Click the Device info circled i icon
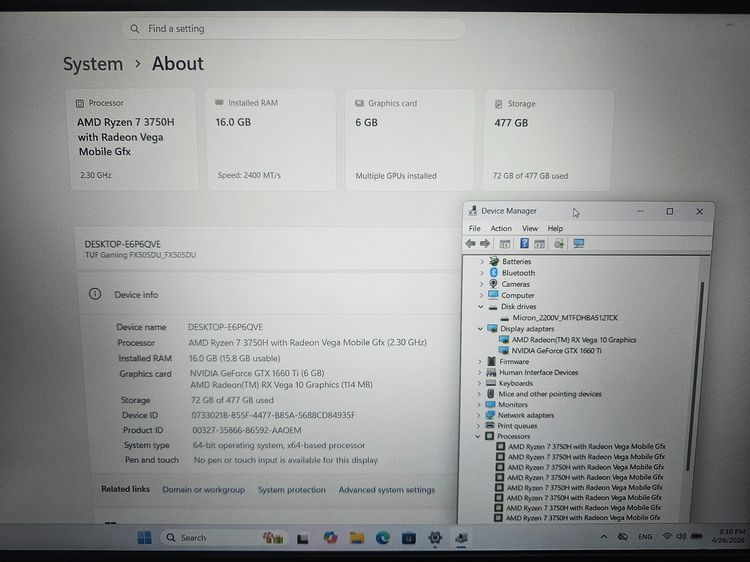 (x=95, y=294)
